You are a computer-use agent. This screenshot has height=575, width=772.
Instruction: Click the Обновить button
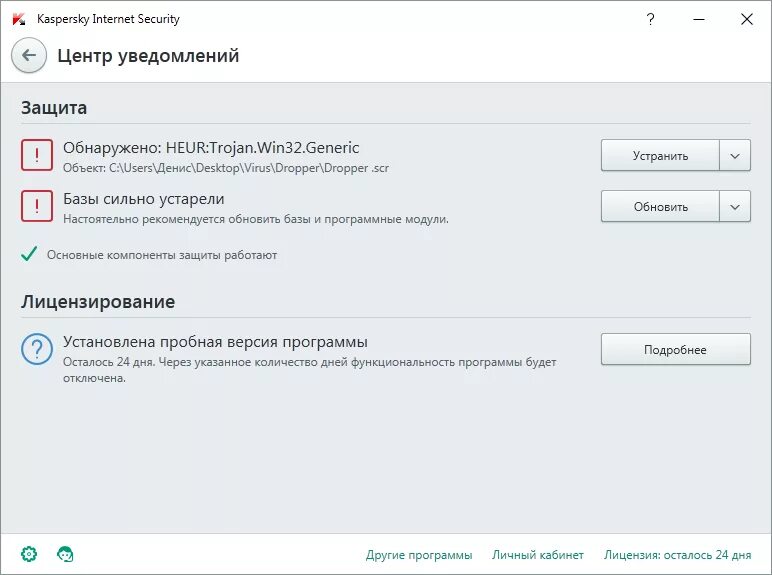click(x=660, y=207)
